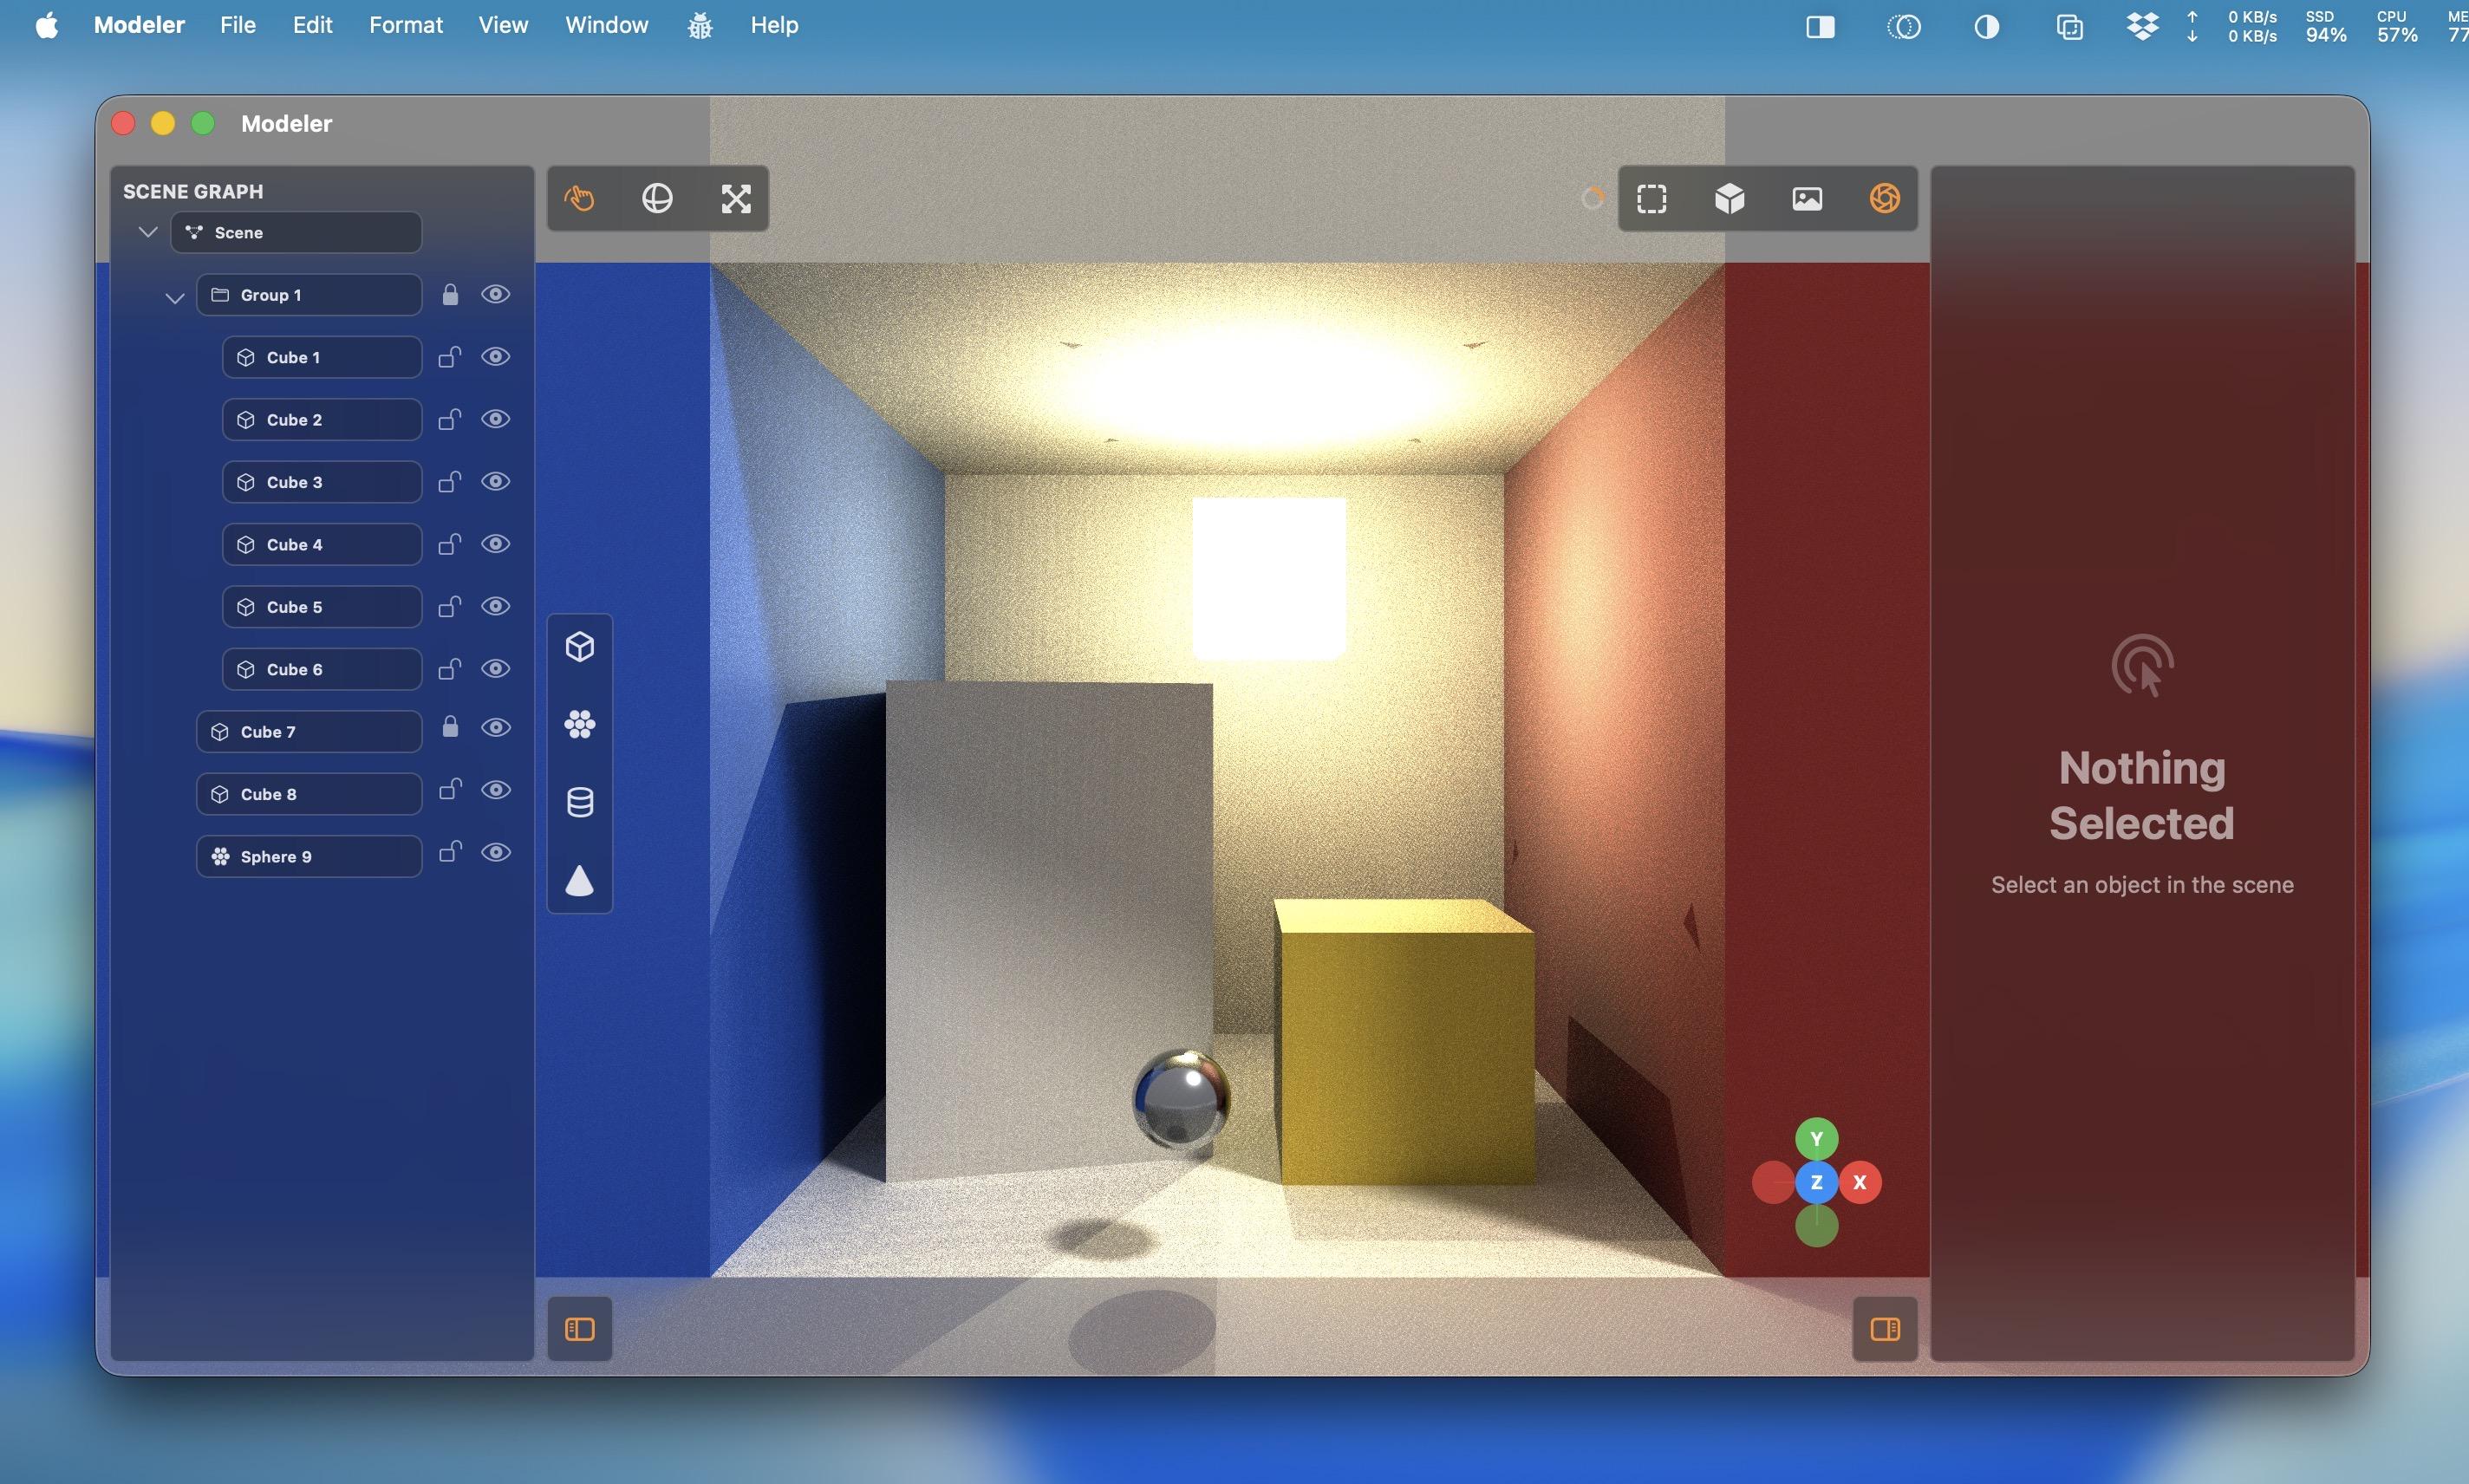Click the green Y axis gizmo handle

[x=1817, y=1139]
